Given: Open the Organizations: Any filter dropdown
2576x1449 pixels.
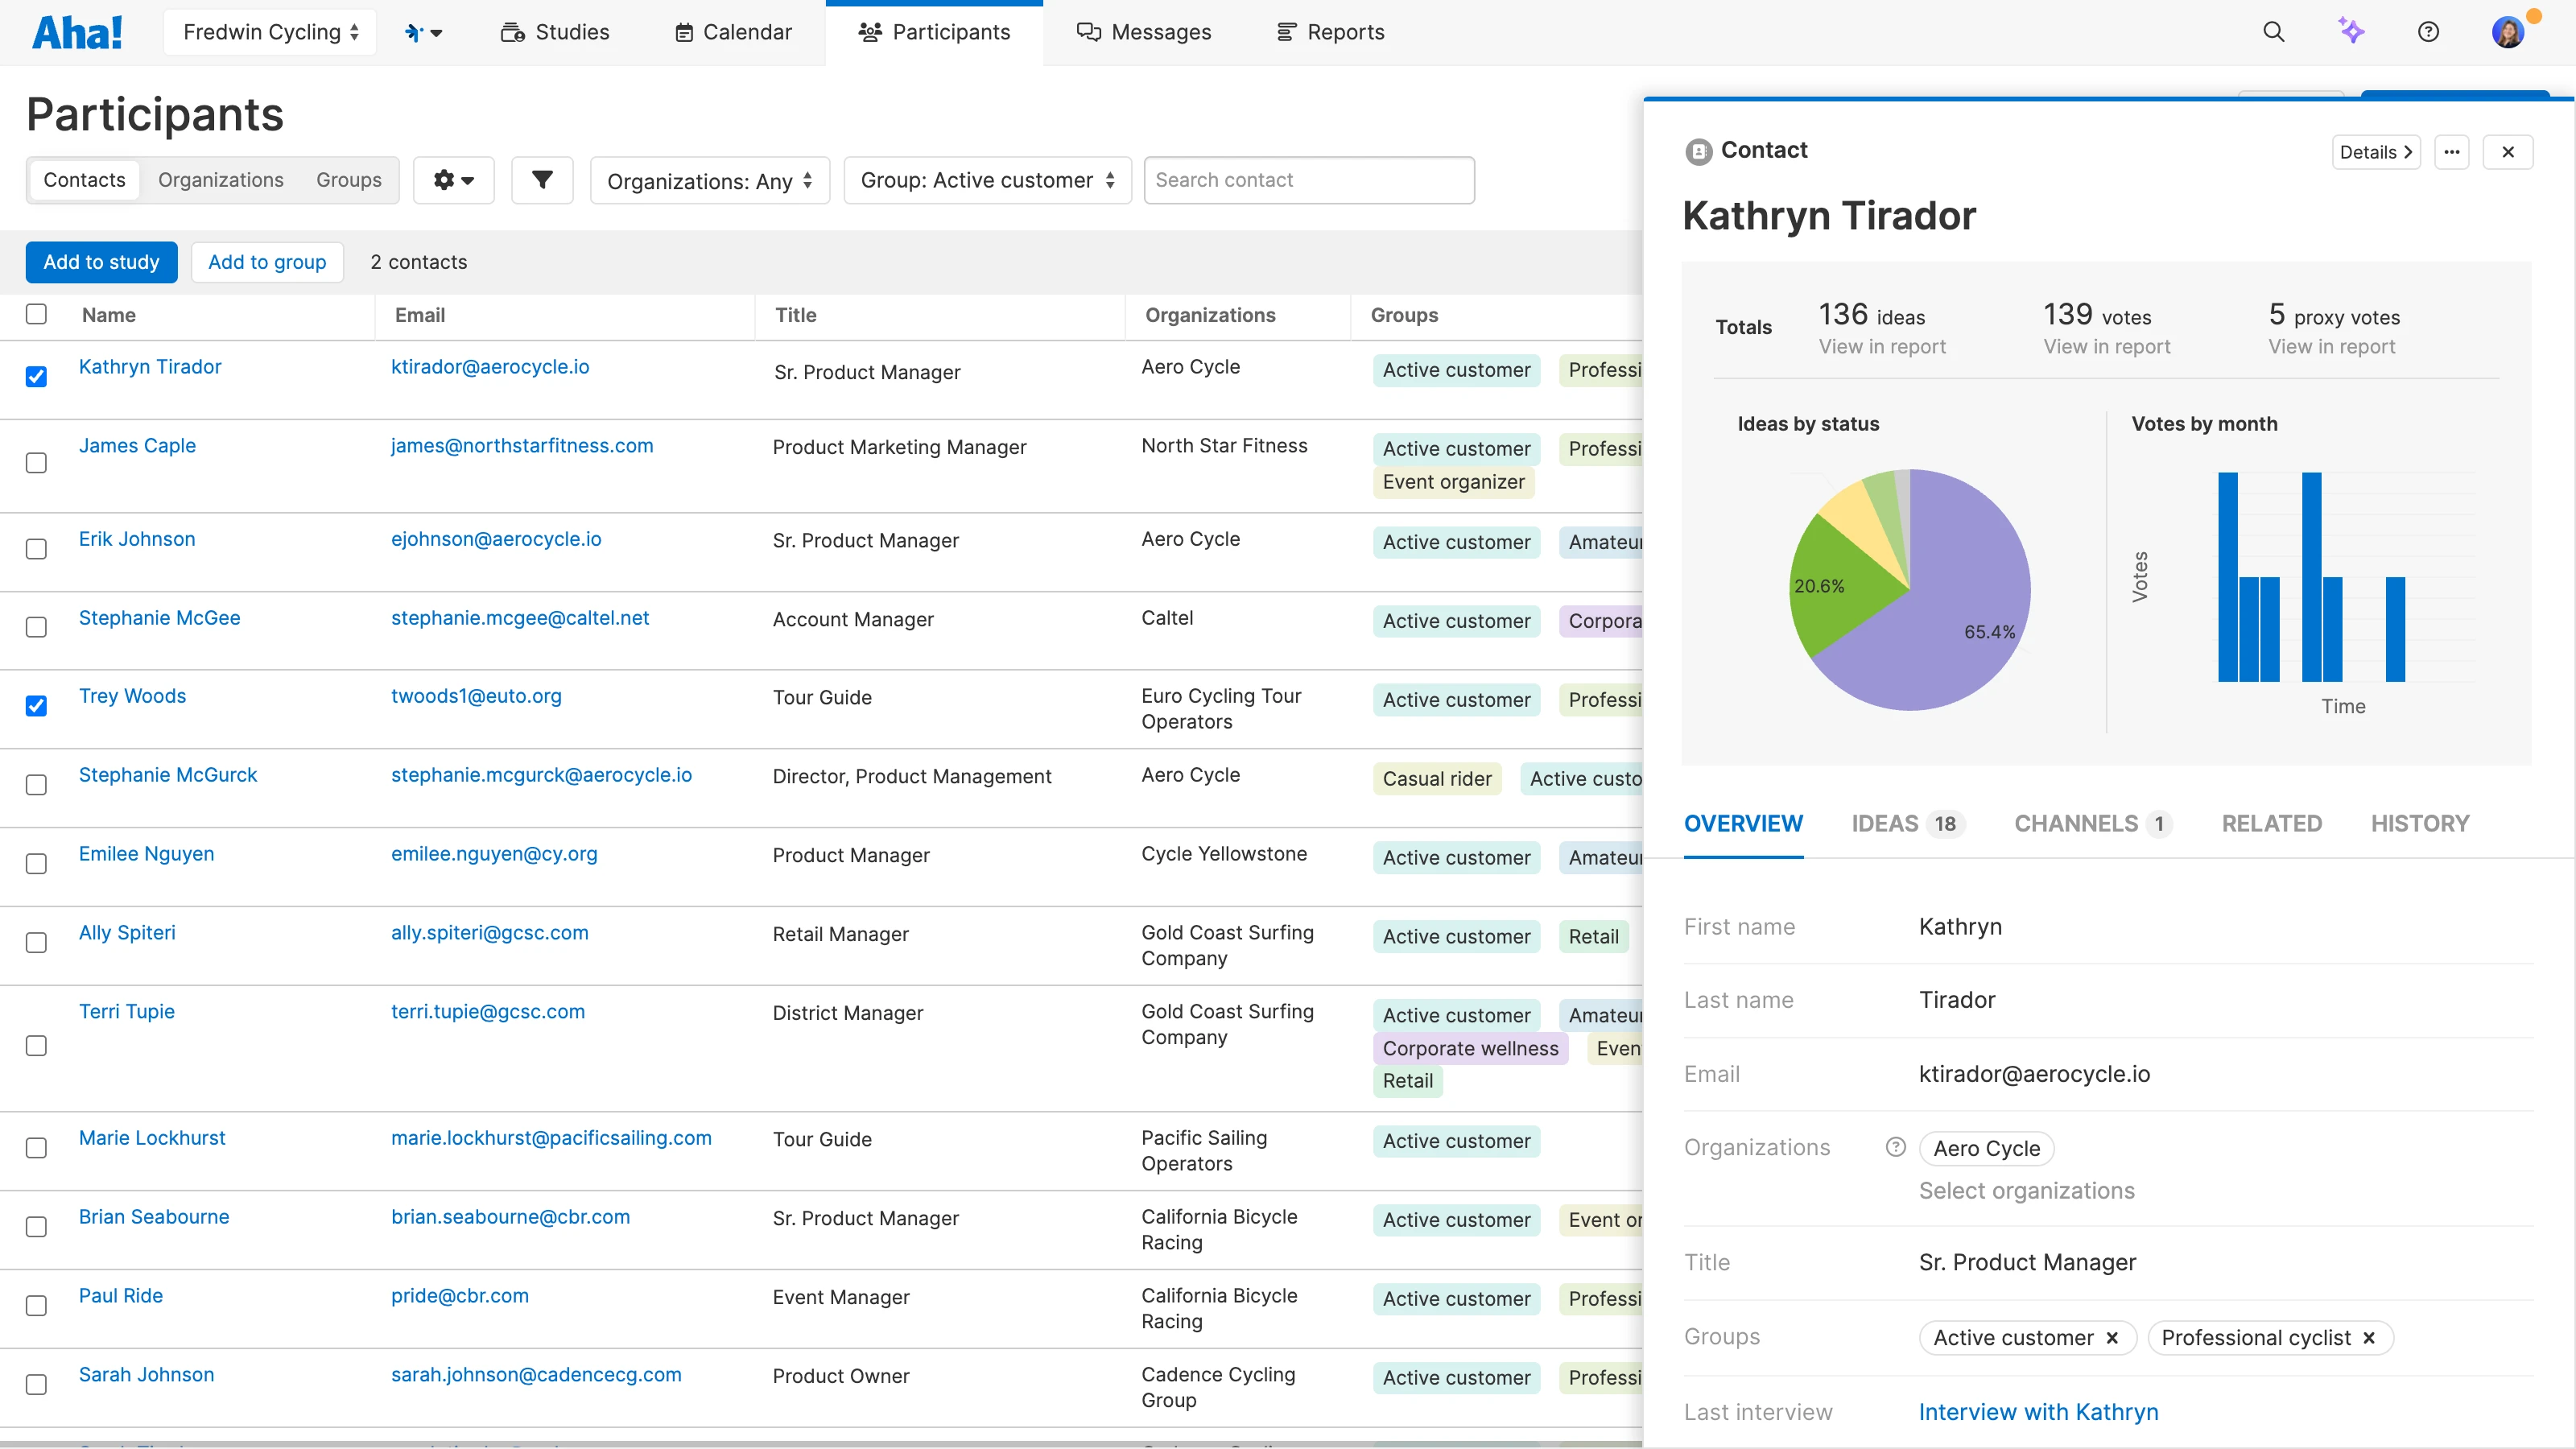Looking at the screenshot, I should point(709,180).
